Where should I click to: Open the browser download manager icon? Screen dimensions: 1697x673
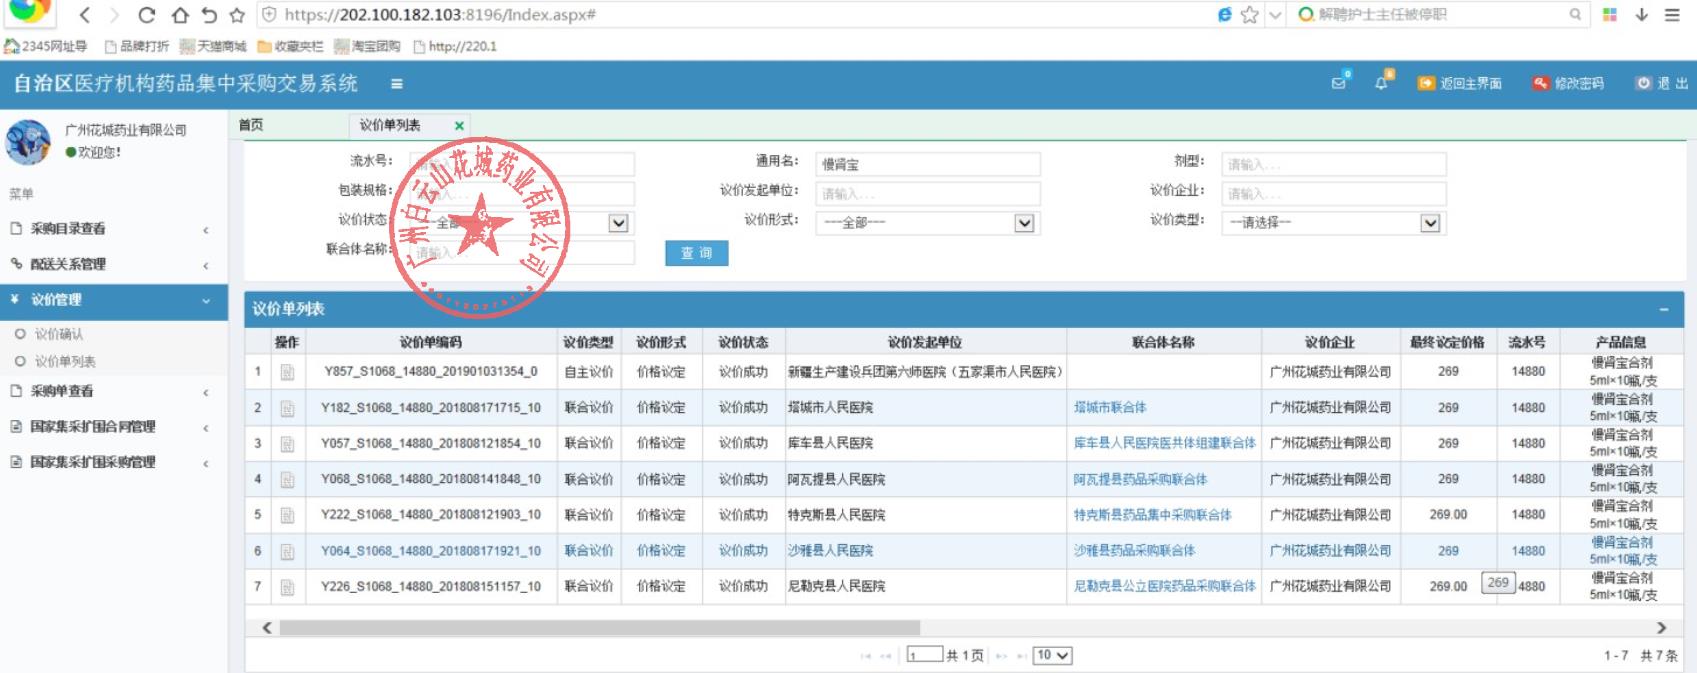pos(1641,15)
